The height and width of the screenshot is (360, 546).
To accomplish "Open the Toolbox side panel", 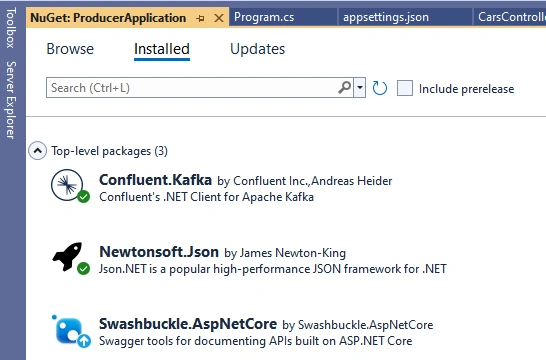I will pyautogui.click(x=11, y=28).
